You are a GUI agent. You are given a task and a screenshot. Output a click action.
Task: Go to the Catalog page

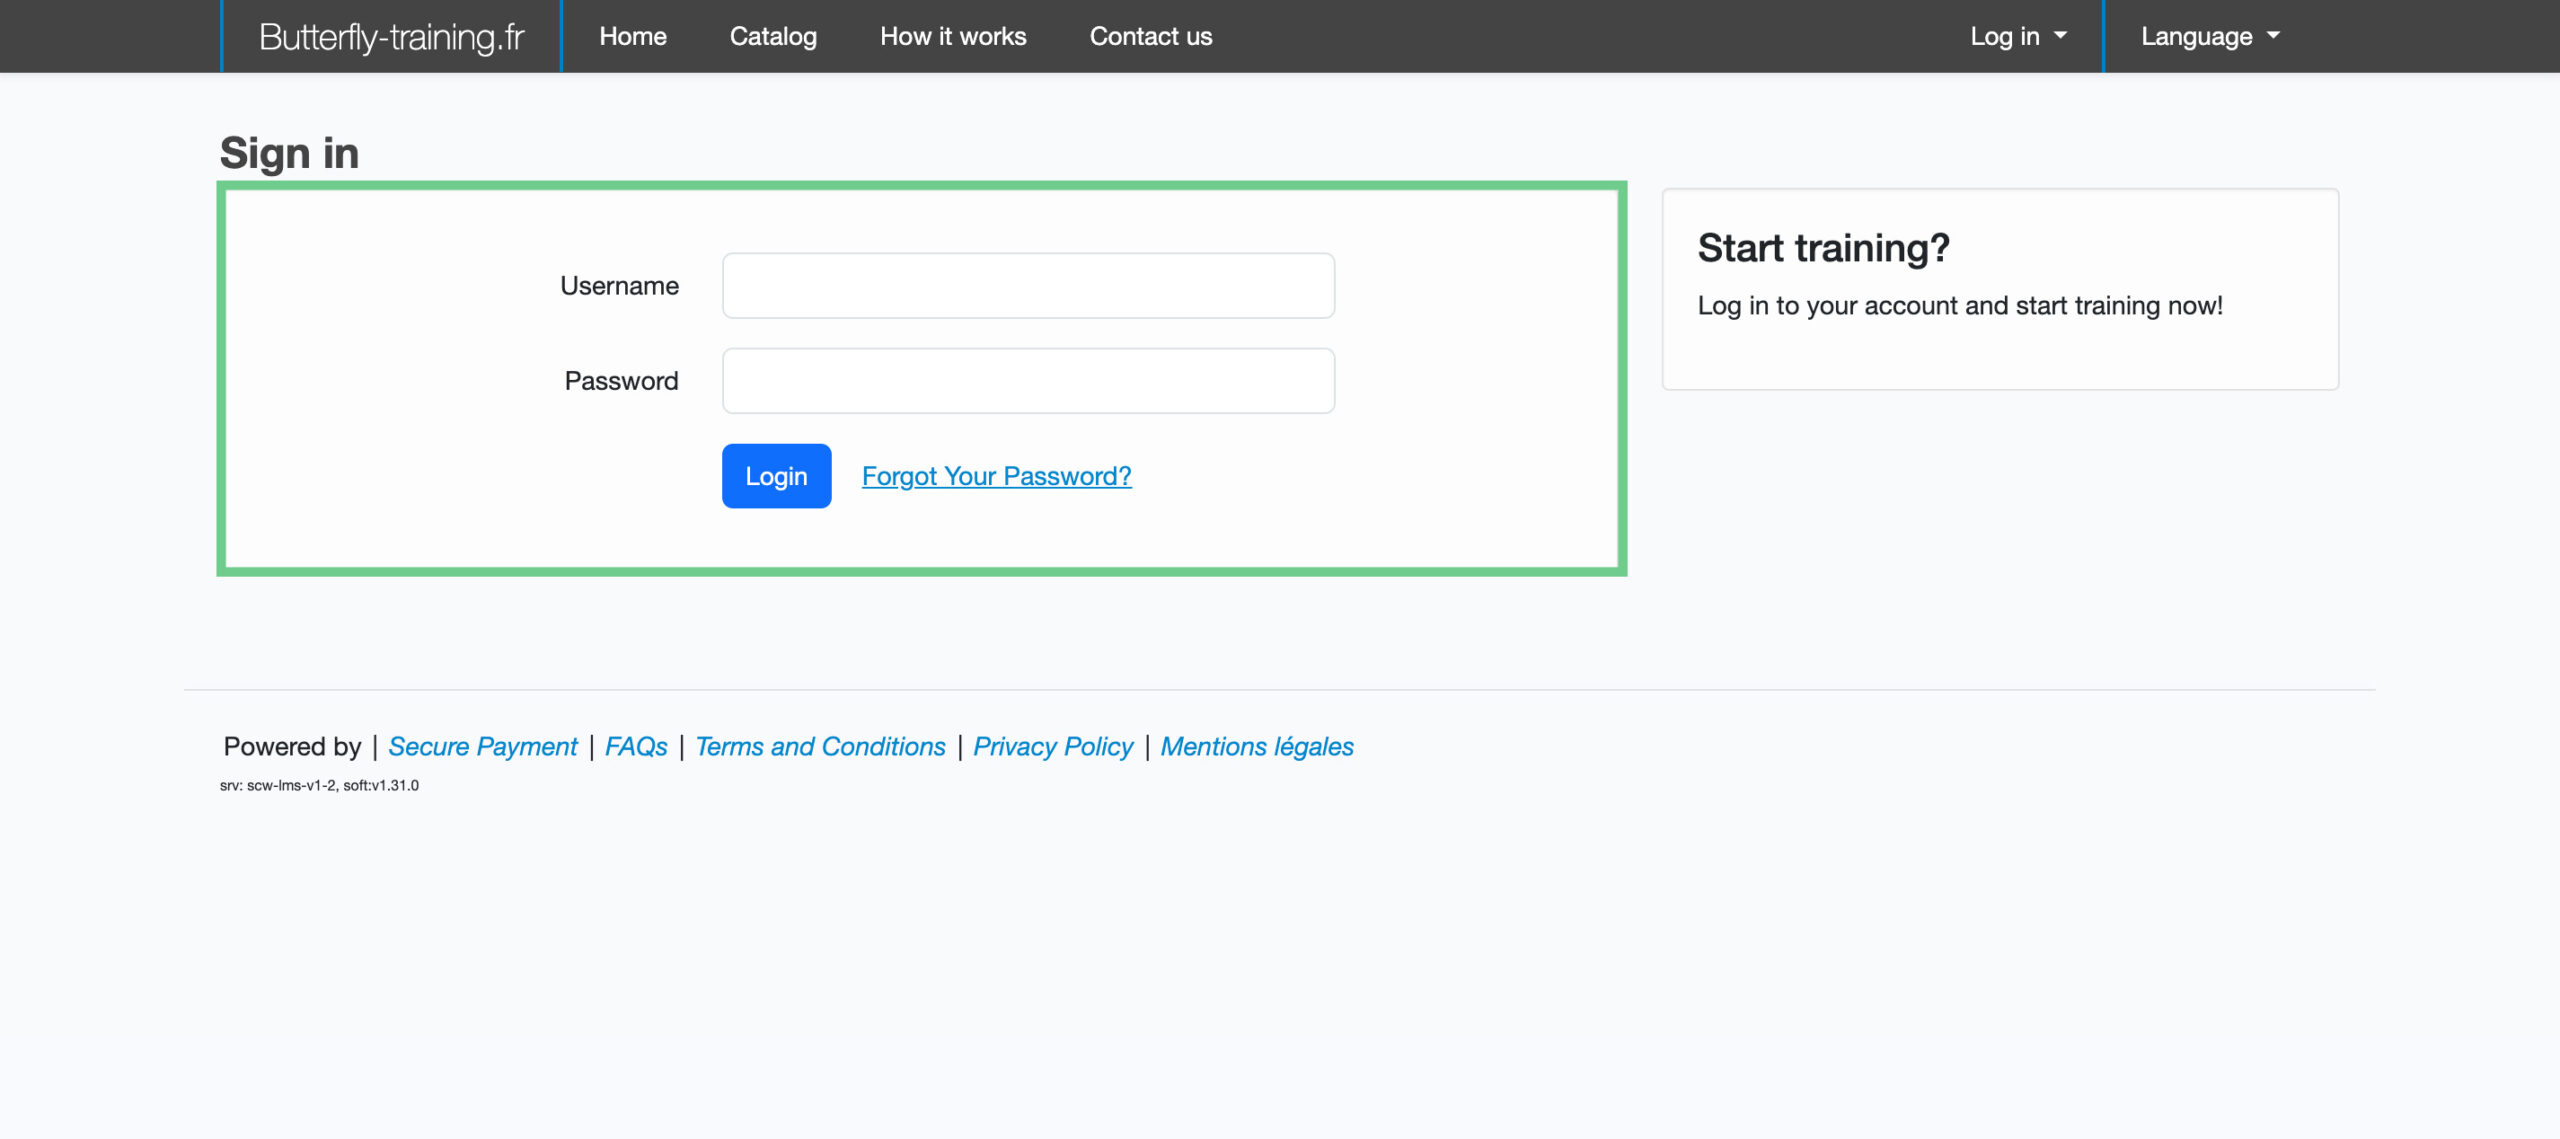pyautogui.click(x=773, y=37)
